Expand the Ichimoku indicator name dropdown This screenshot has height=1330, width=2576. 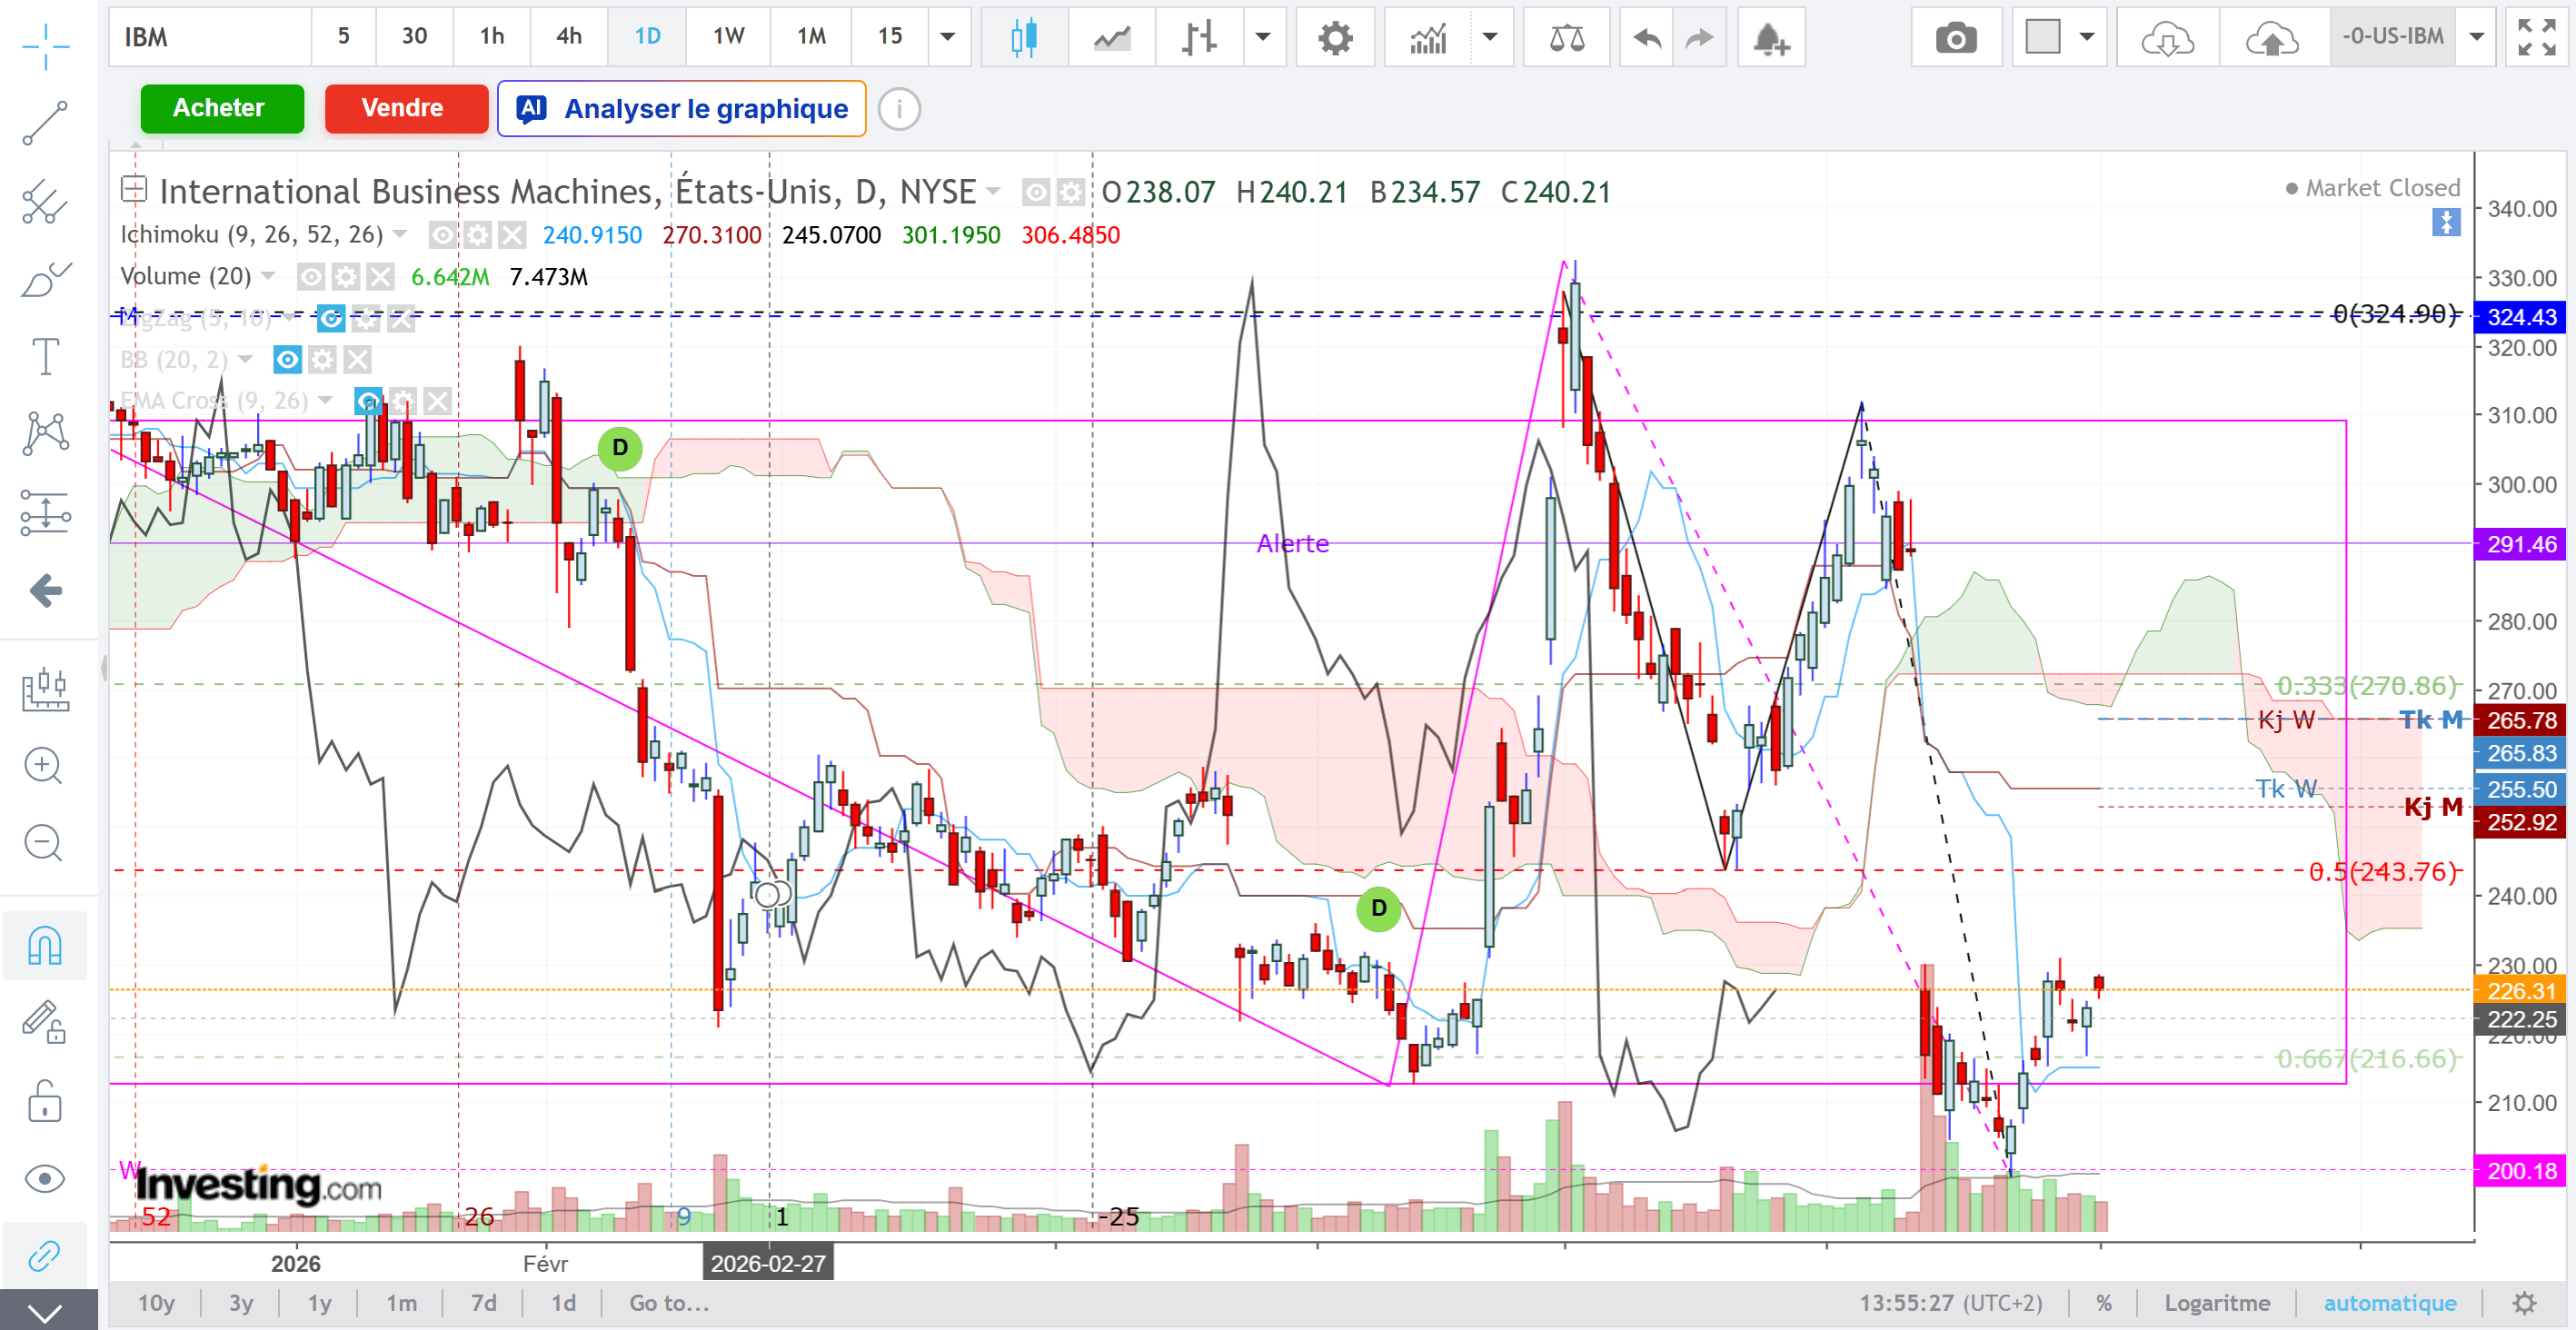(x=400, y=235)
